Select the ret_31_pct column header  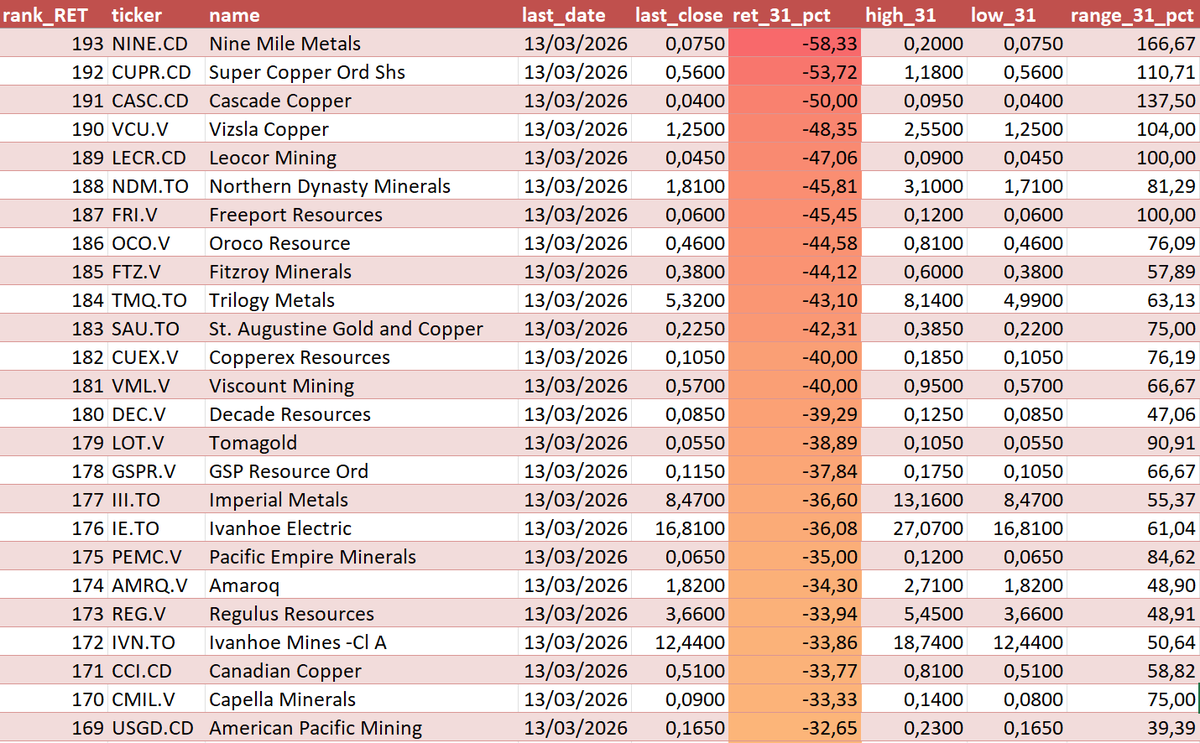796,15
